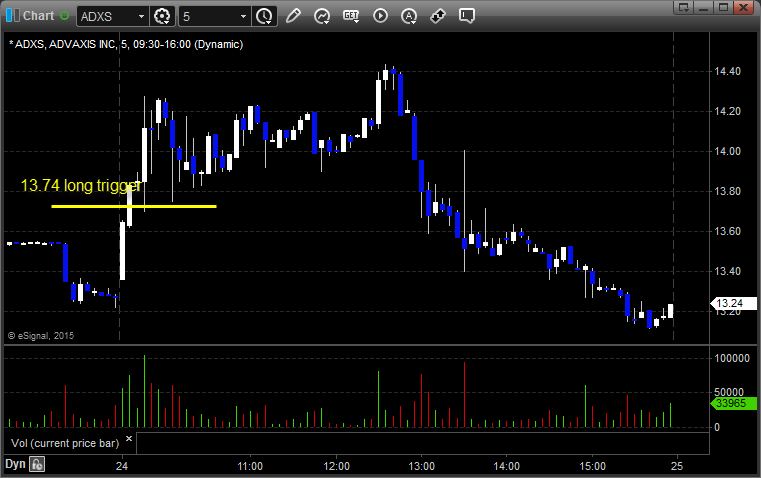Toggle the lock icon next to Dyn

pos(37,464)
